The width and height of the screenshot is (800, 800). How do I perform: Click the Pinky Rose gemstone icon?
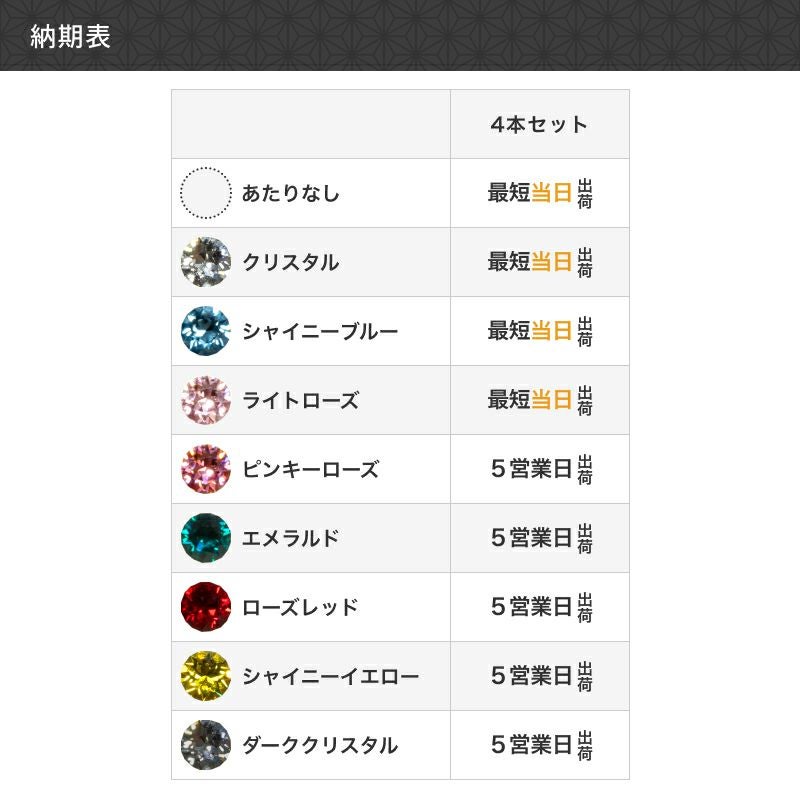click(205, 469)
